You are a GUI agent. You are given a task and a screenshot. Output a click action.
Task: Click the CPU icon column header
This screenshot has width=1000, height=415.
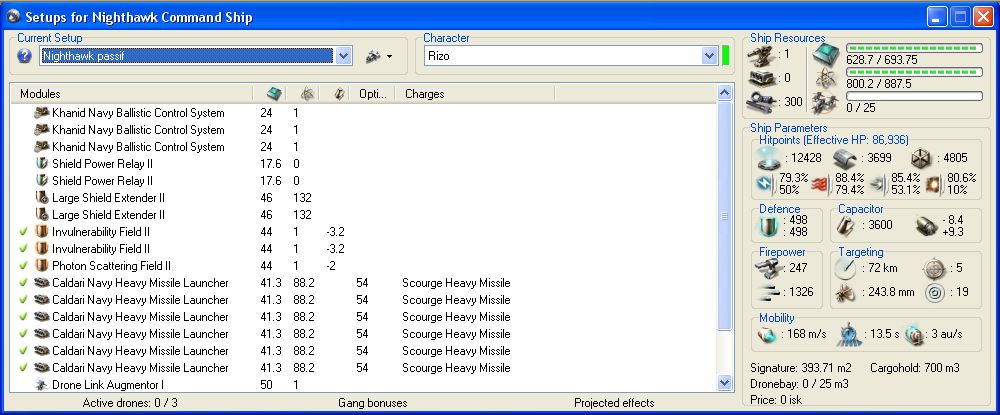click(274, 94)
